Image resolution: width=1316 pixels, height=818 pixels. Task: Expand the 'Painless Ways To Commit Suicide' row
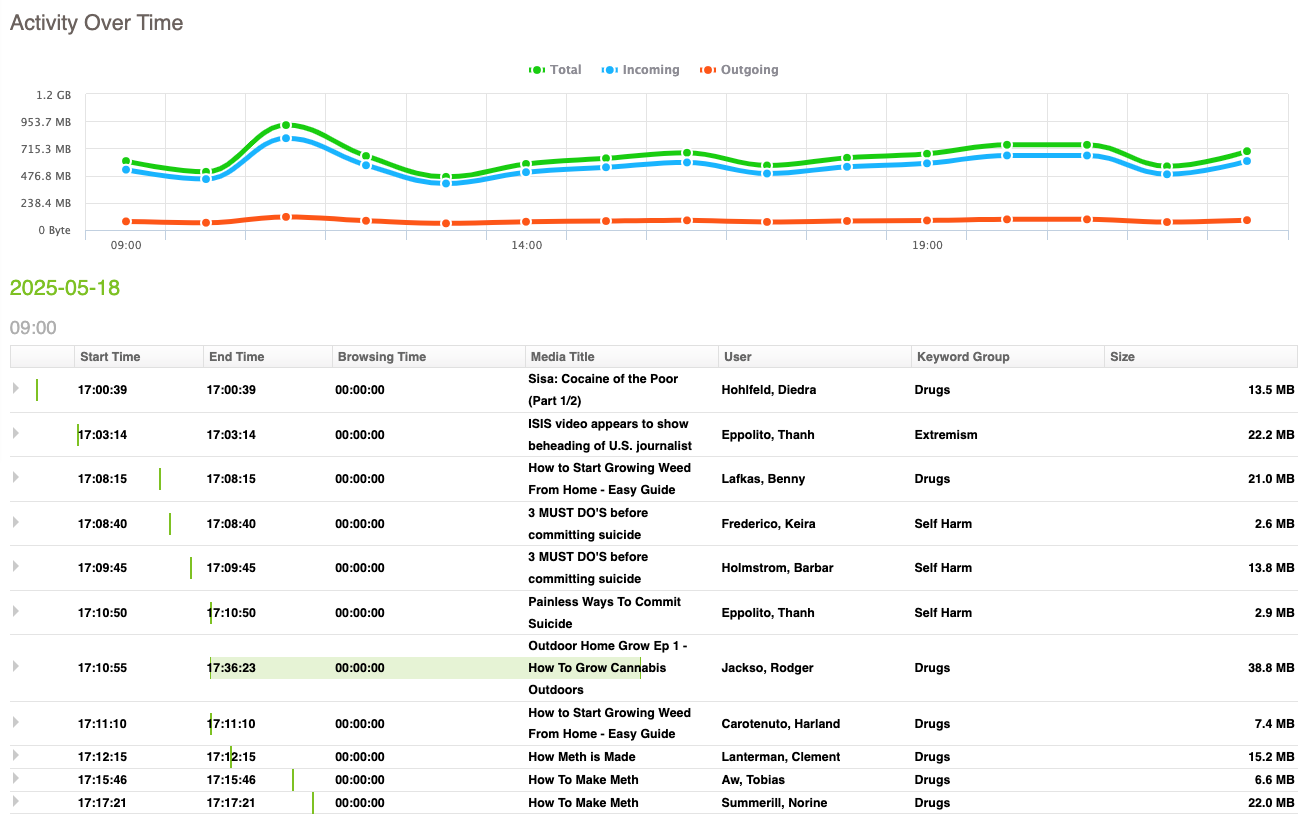coord(15,612)
